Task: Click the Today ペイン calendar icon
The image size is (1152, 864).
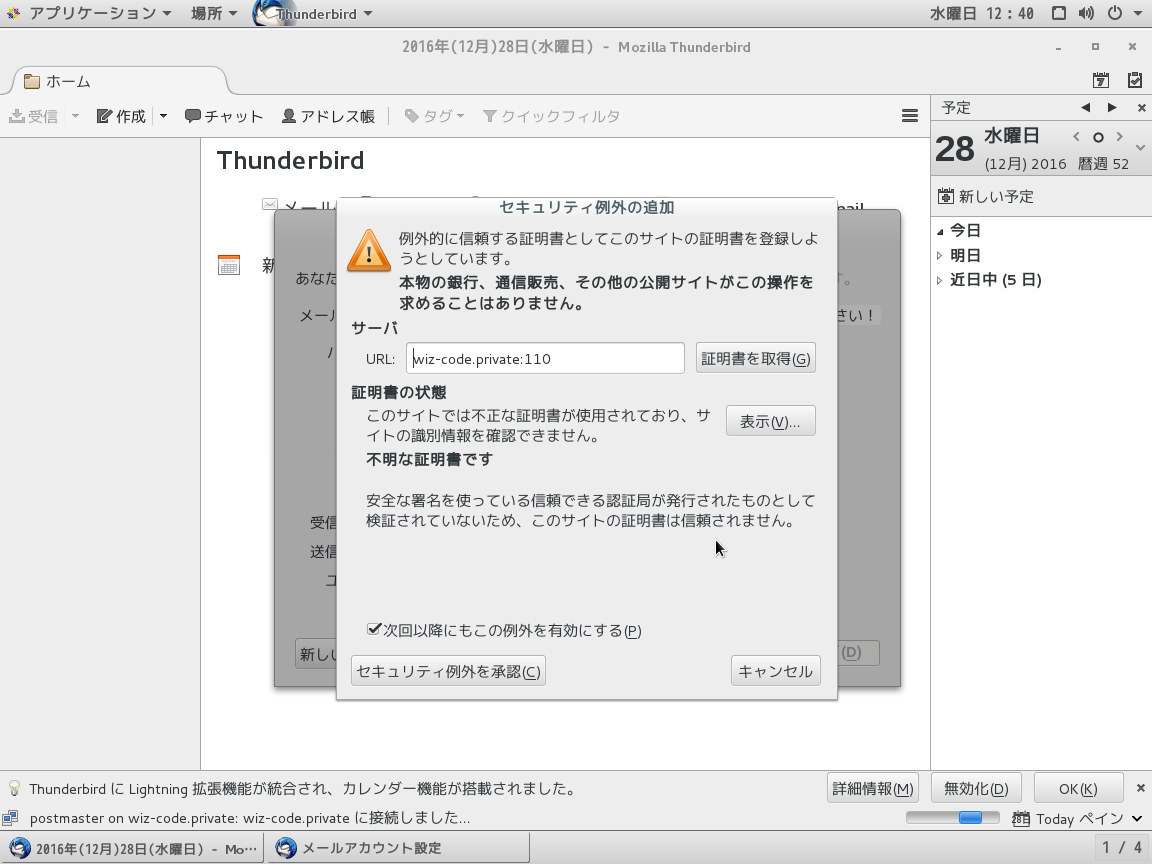Action: pyautogui.click(x=1020, y=818)
